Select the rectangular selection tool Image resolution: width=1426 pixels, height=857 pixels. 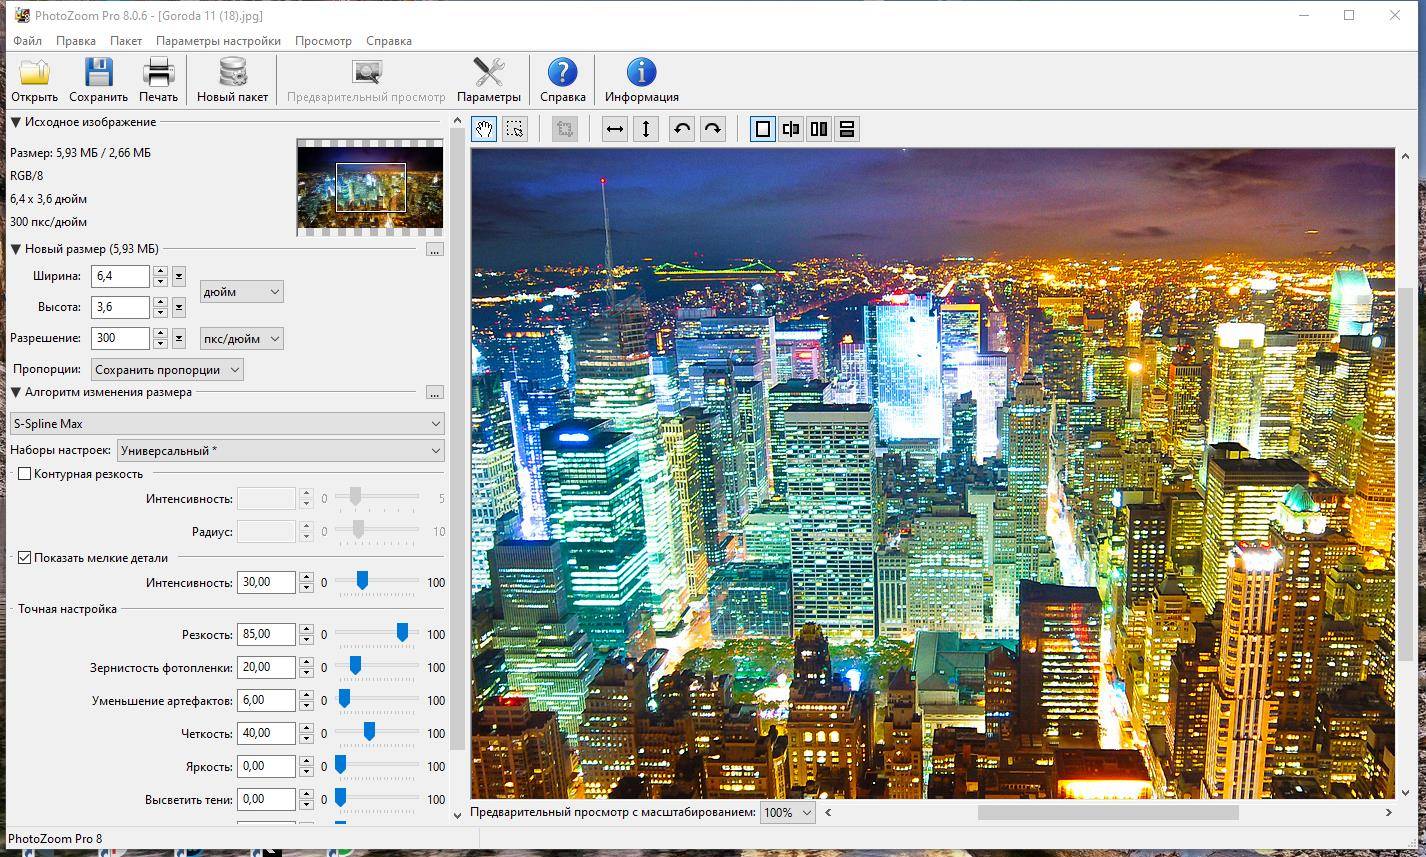click(514, 129)
